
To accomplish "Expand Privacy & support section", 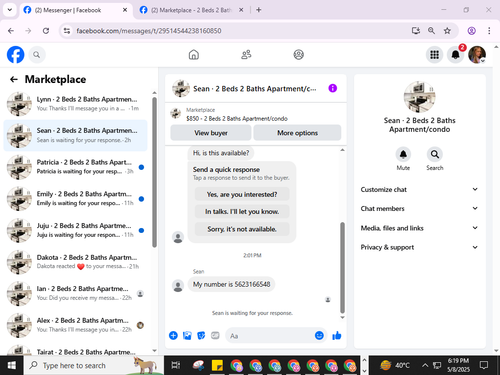I will click(419, 247).
